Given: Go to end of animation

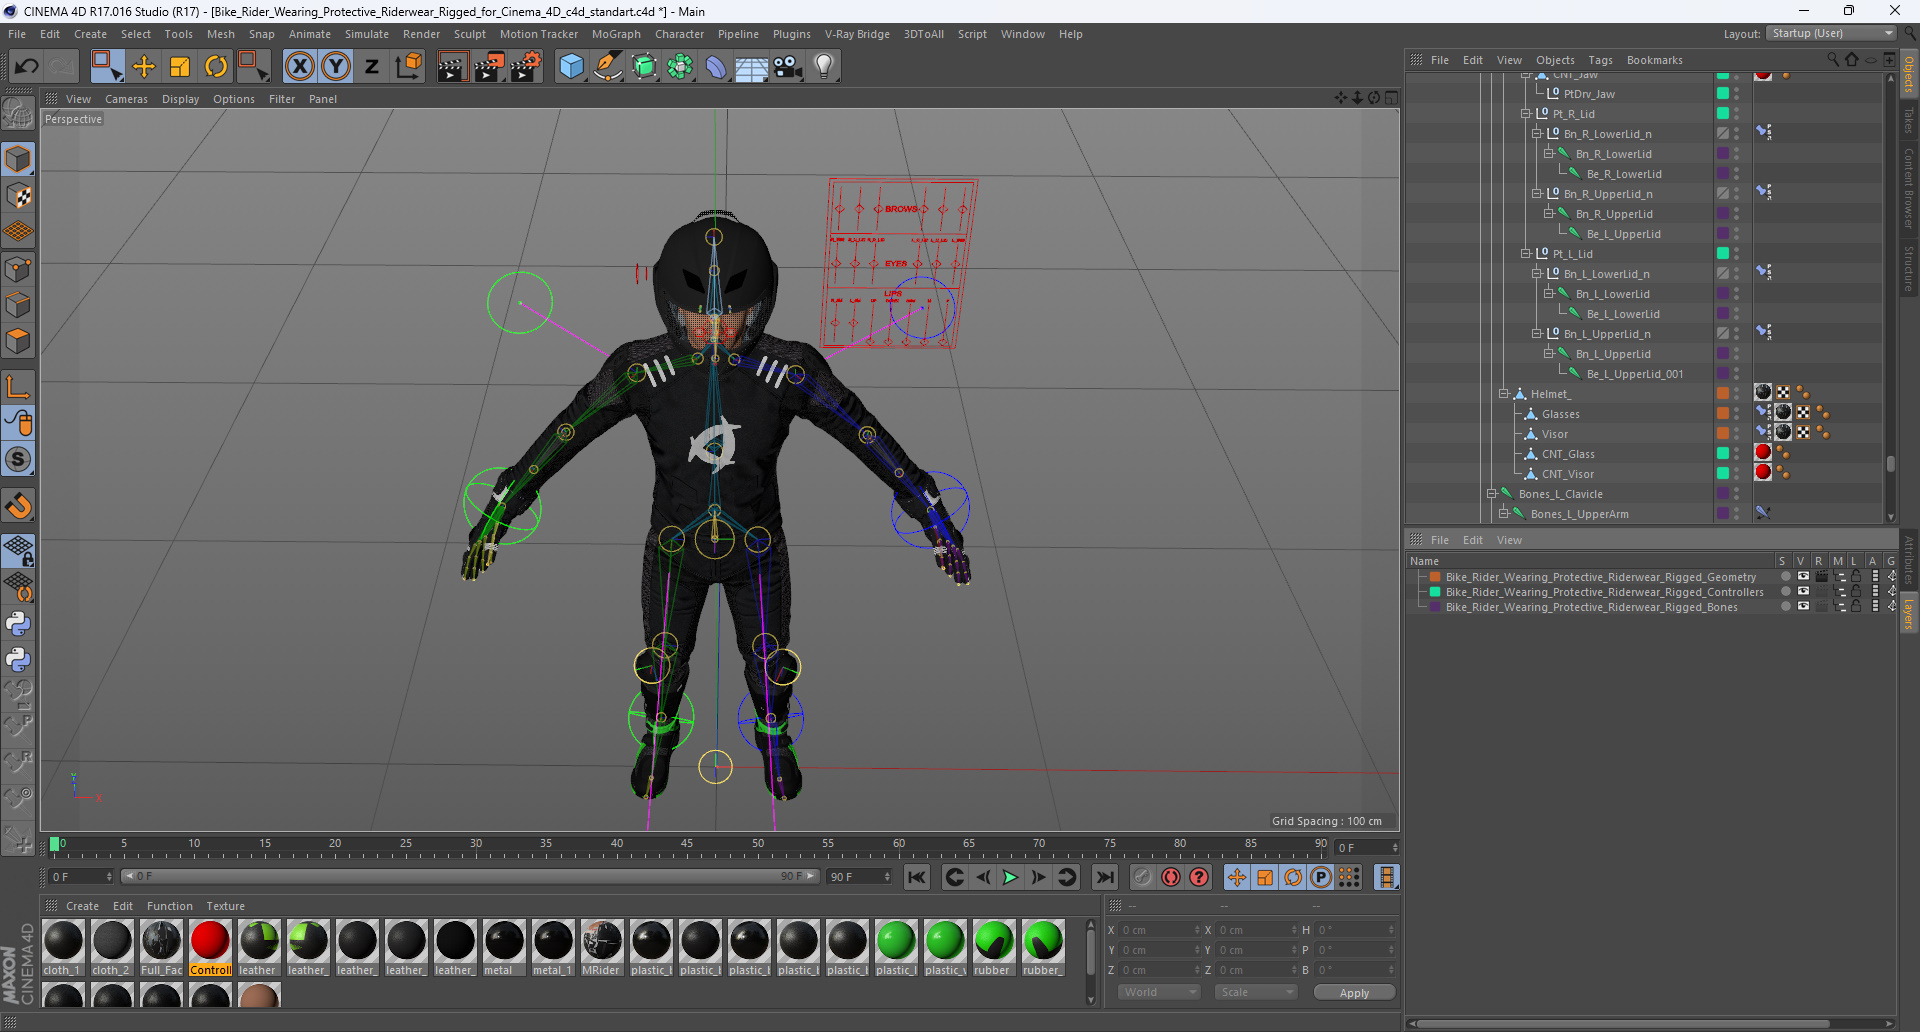Looking at the screenshot, I should coord(1105,877).
